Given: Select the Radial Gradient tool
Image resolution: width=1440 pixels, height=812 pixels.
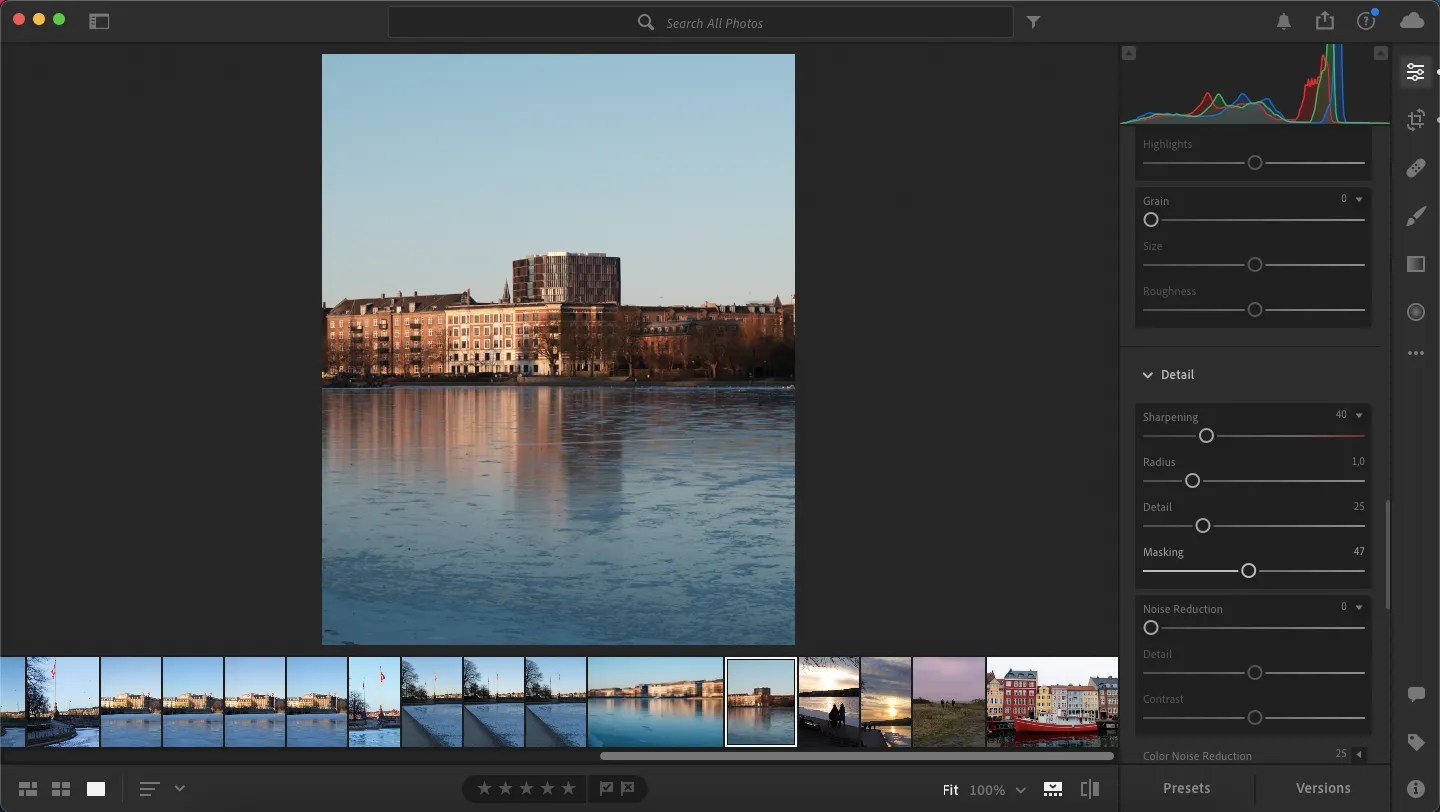Looking at the screenshot, I should 1415,312.
